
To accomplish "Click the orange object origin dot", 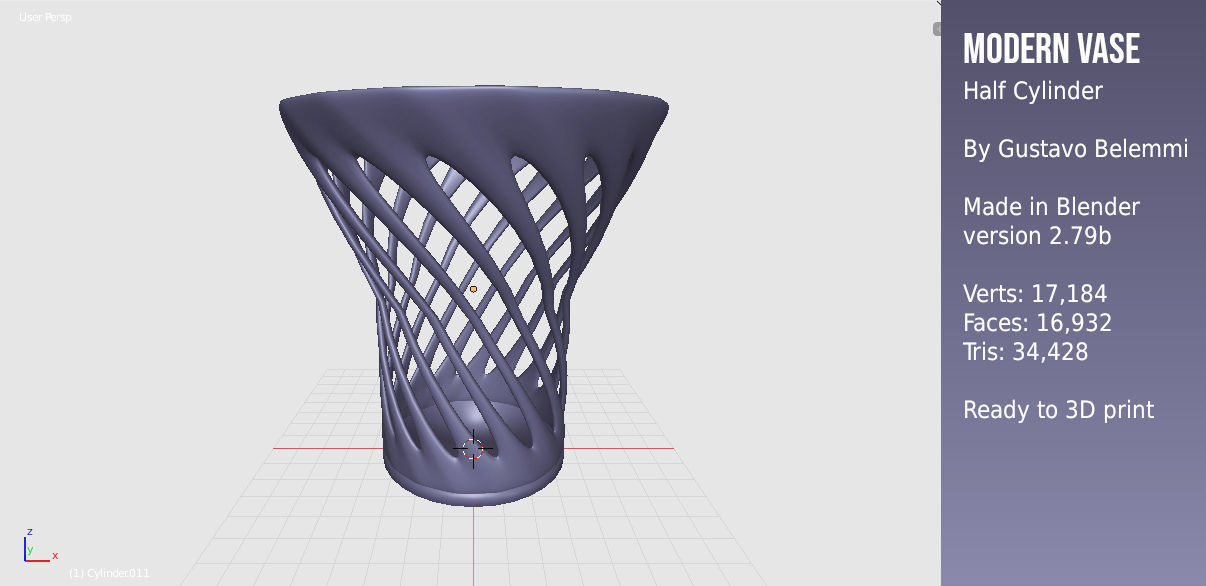I will (474, 289).
